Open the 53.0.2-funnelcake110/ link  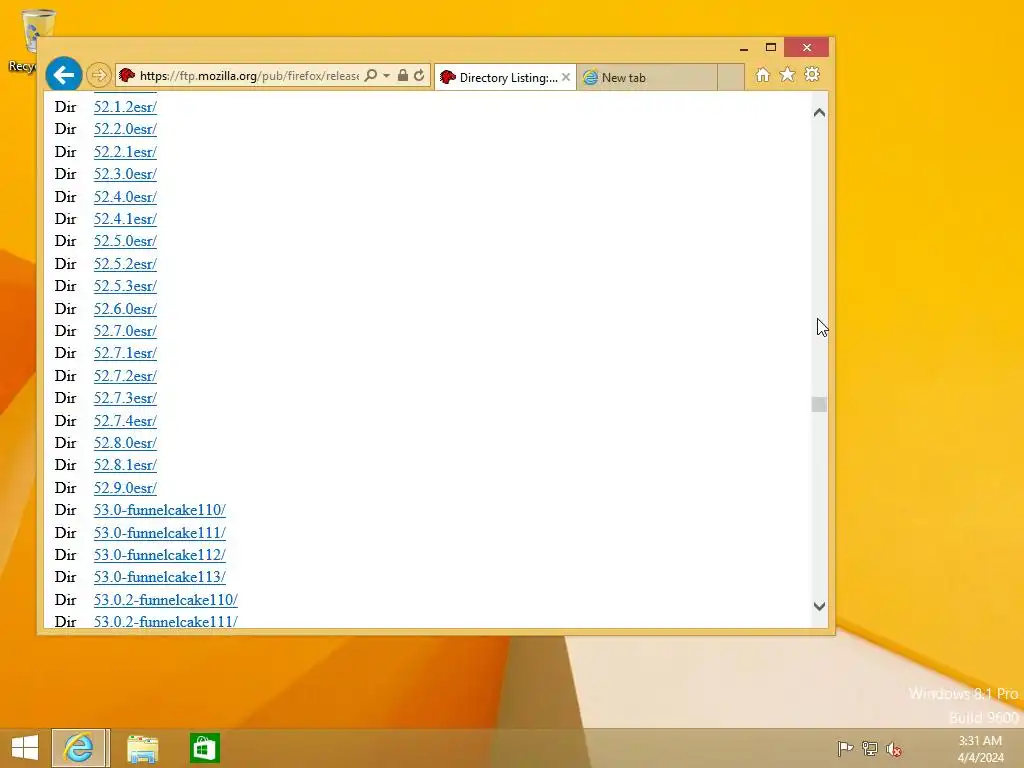click(x=165, y=600)
